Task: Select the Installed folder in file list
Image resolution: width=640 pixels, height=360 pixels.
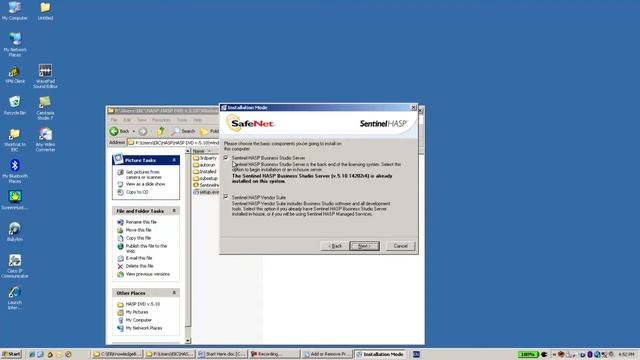Action: (x=205, y=172)
